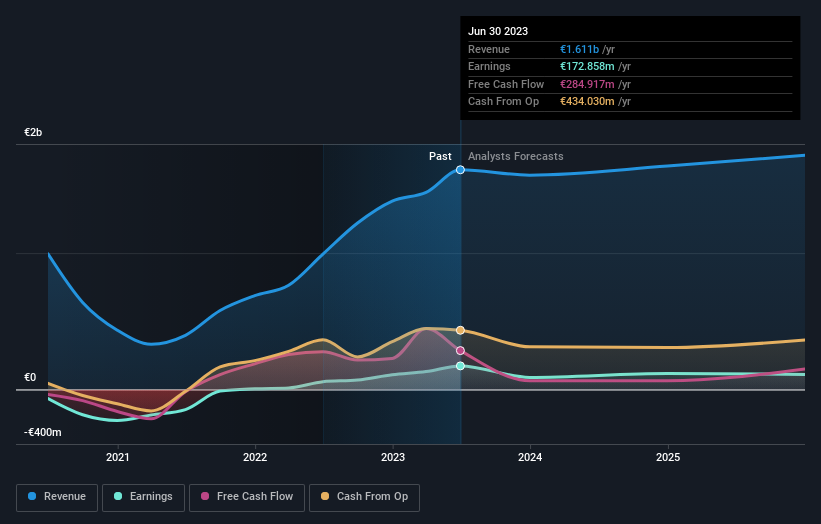Click the Free Cash Flow label in tooltip

(x=506, y=84)
